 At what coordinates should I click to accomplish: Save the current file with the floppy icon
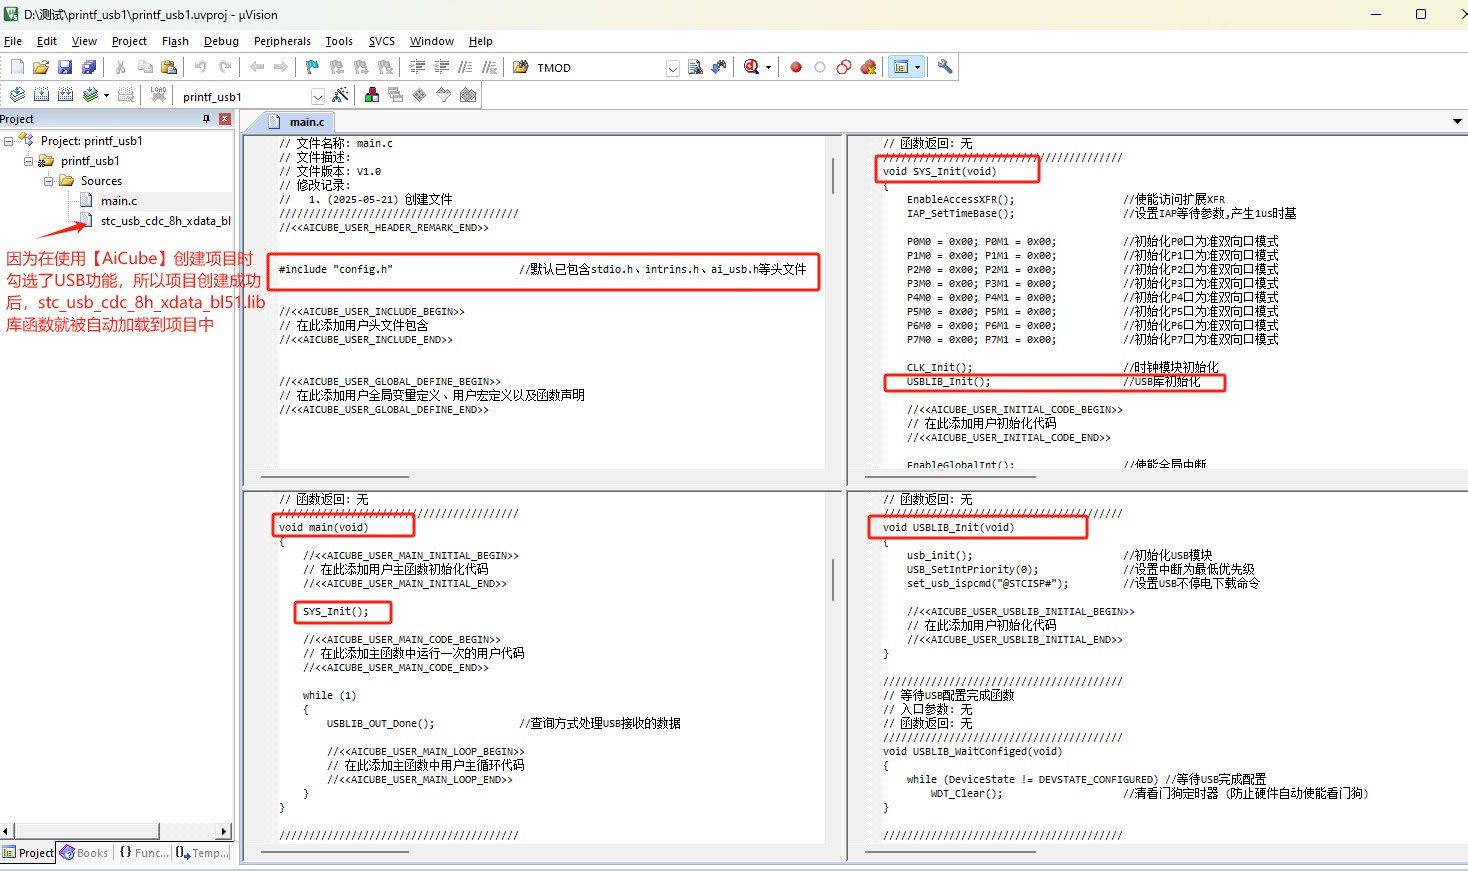click(65, 67)
